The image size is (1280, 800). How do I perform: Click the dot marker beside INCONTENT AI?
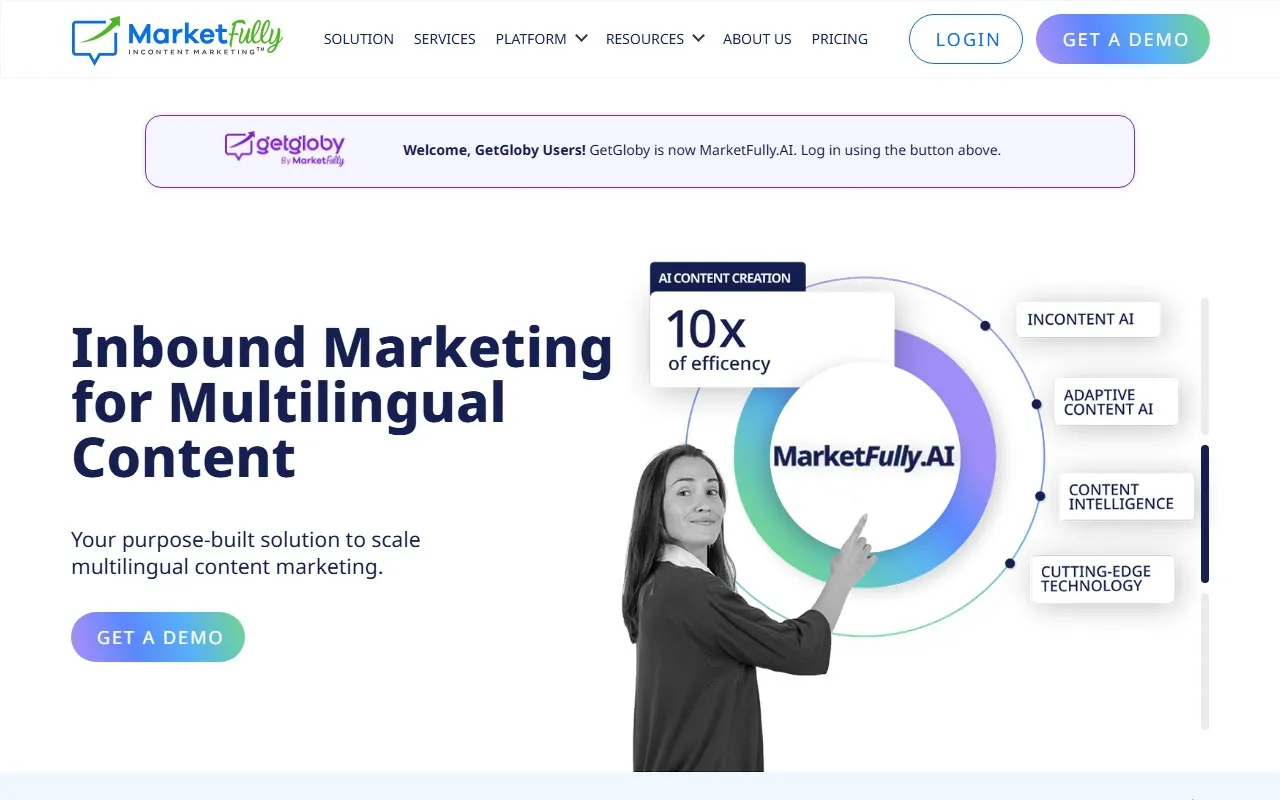pos(985,326)
